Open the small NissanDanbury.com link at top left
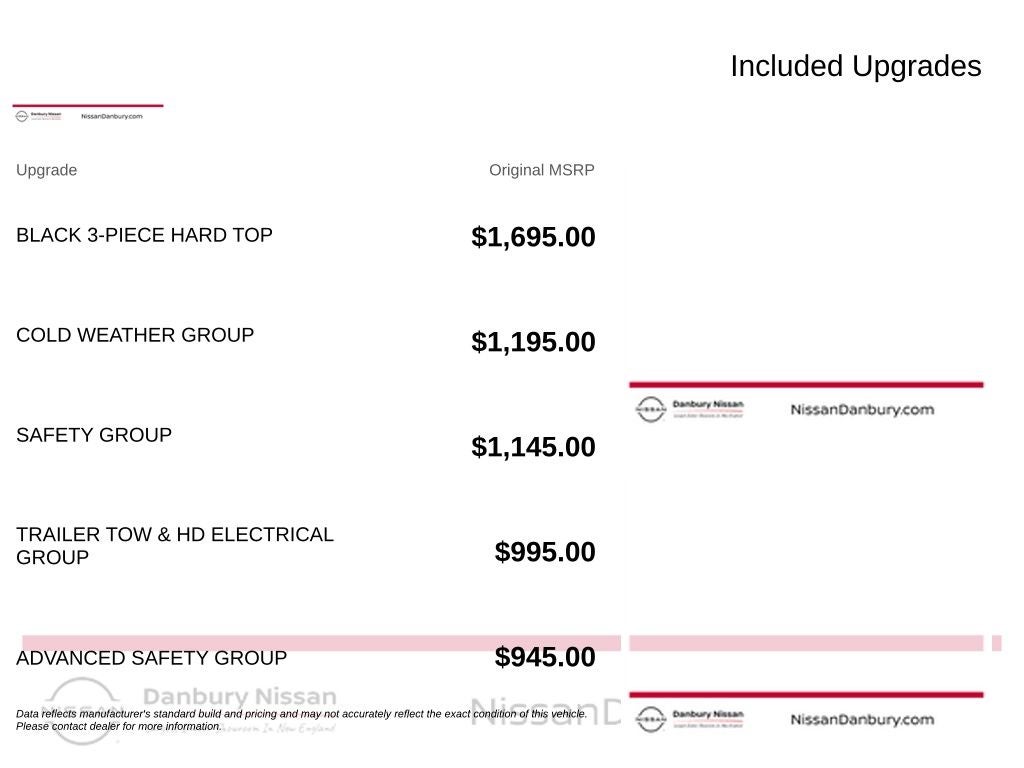This screenshot has width=1024, height=768. pyautogui.click(x=112, y=116)
